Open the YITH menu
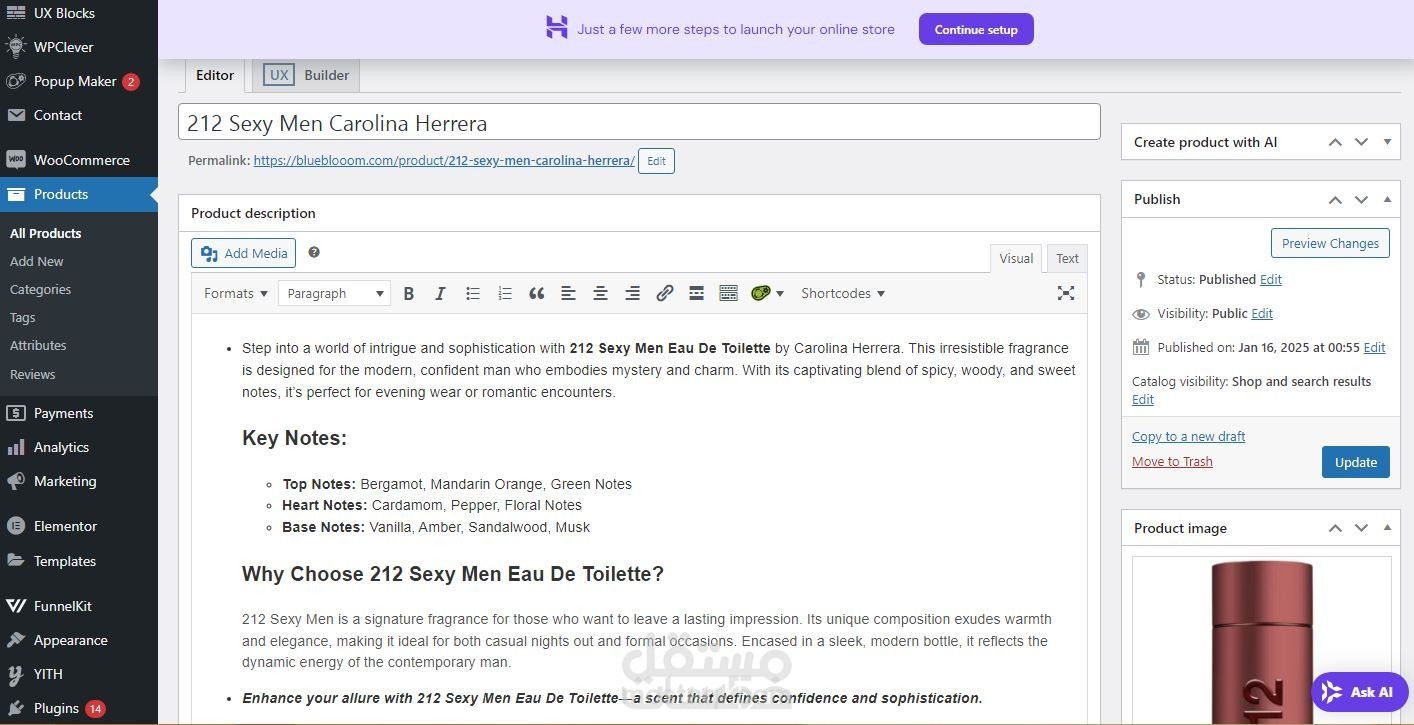The height and width of the screenshot is (725, 1414). click(x=79, y=674)
